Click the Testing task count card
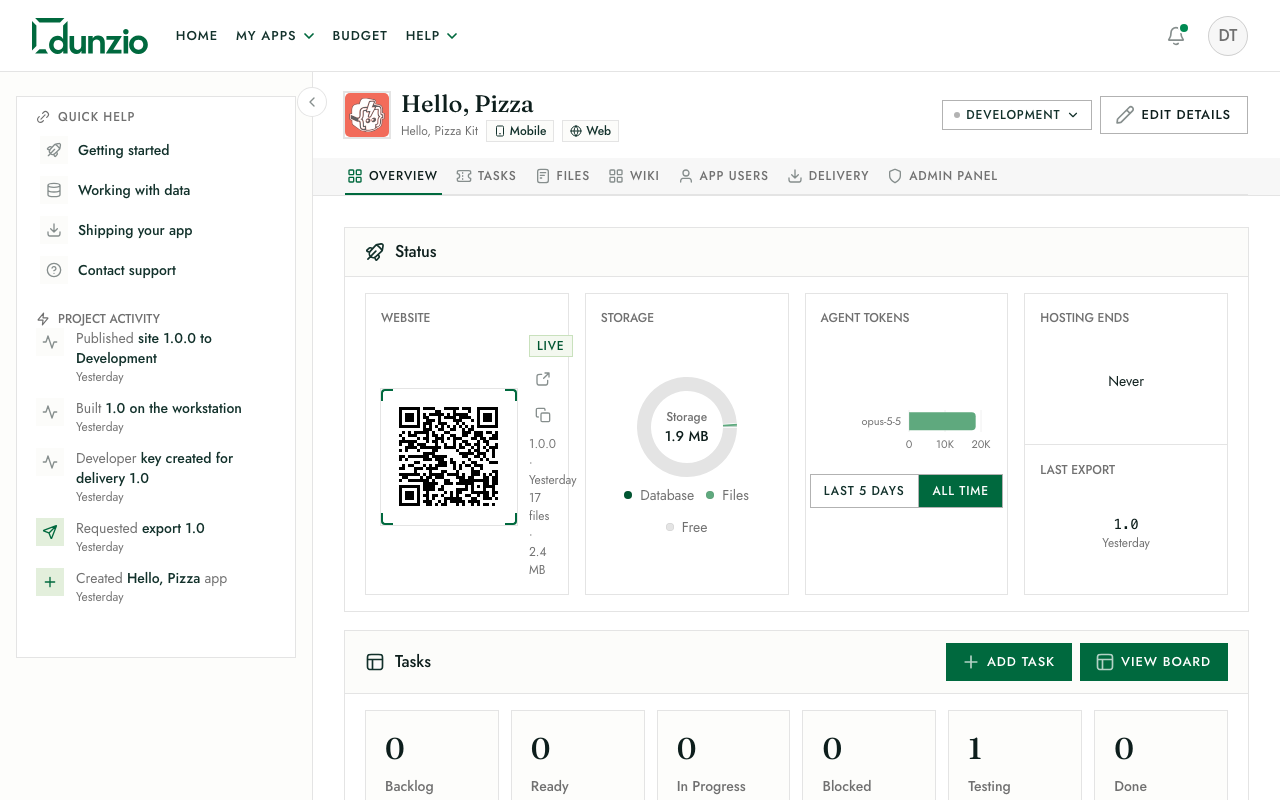This screenshot has height=800, width=1280. [x=1014, y=755]
